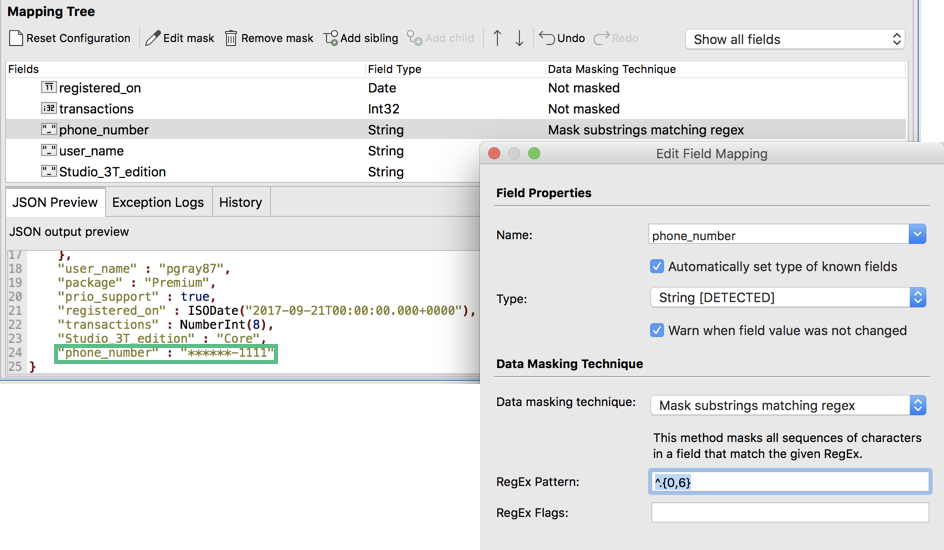This screenshot has height=550, width=944.
Task: Open the Show all fields dropdown
Action: pyautogui.click(x=795, y=40)
